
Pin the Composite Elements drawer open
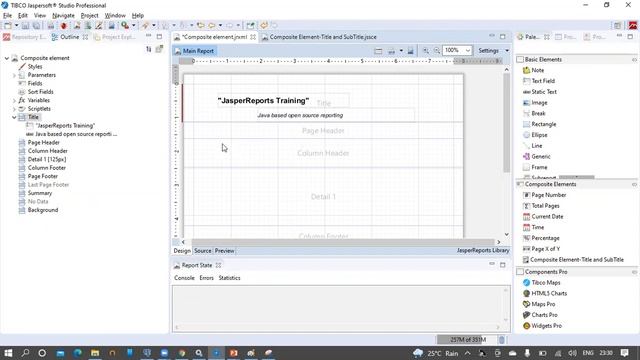[x=634, y=184]
